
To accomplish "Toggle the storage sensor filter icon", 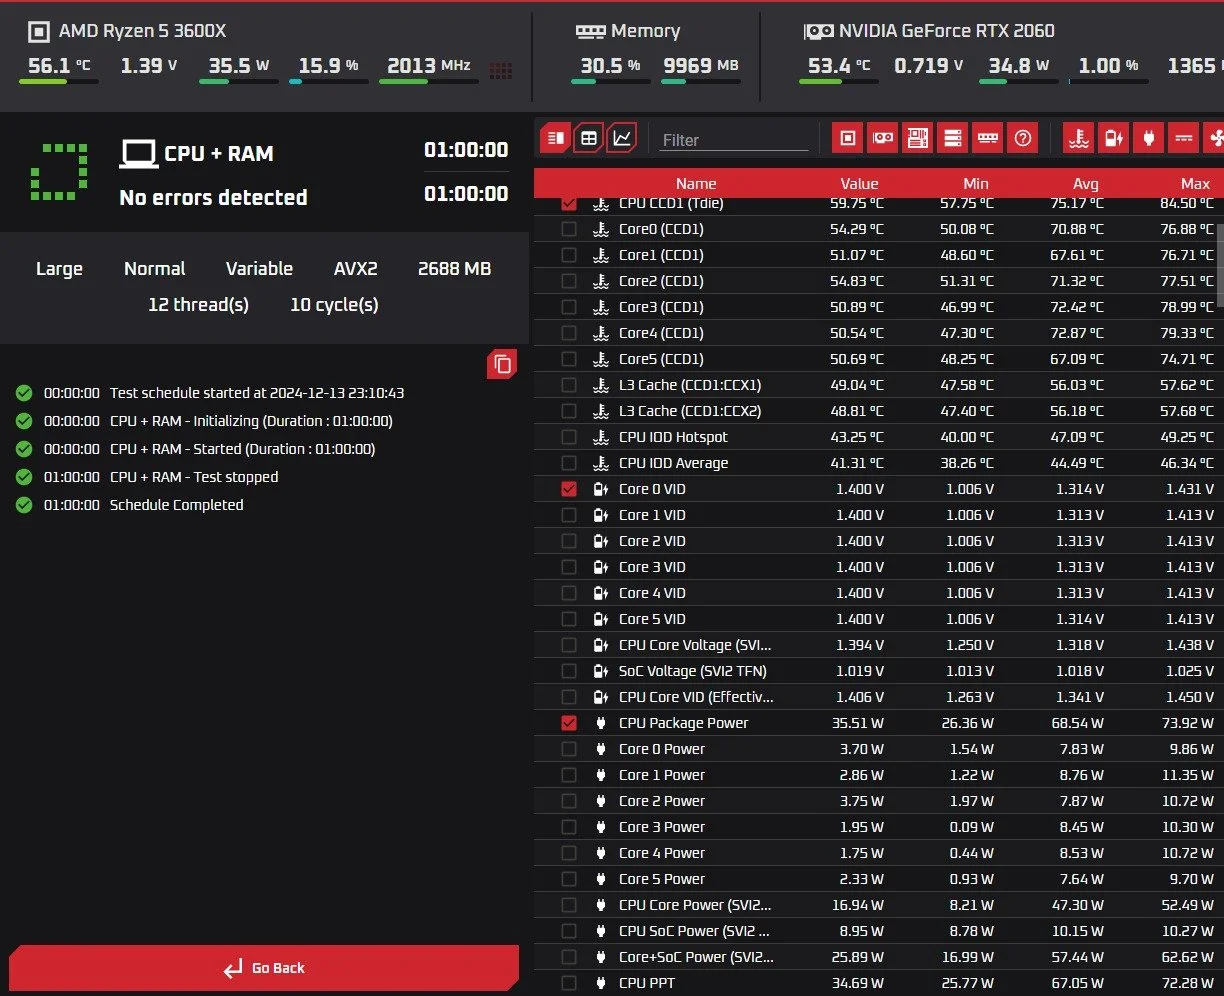I will click(952, 138).
